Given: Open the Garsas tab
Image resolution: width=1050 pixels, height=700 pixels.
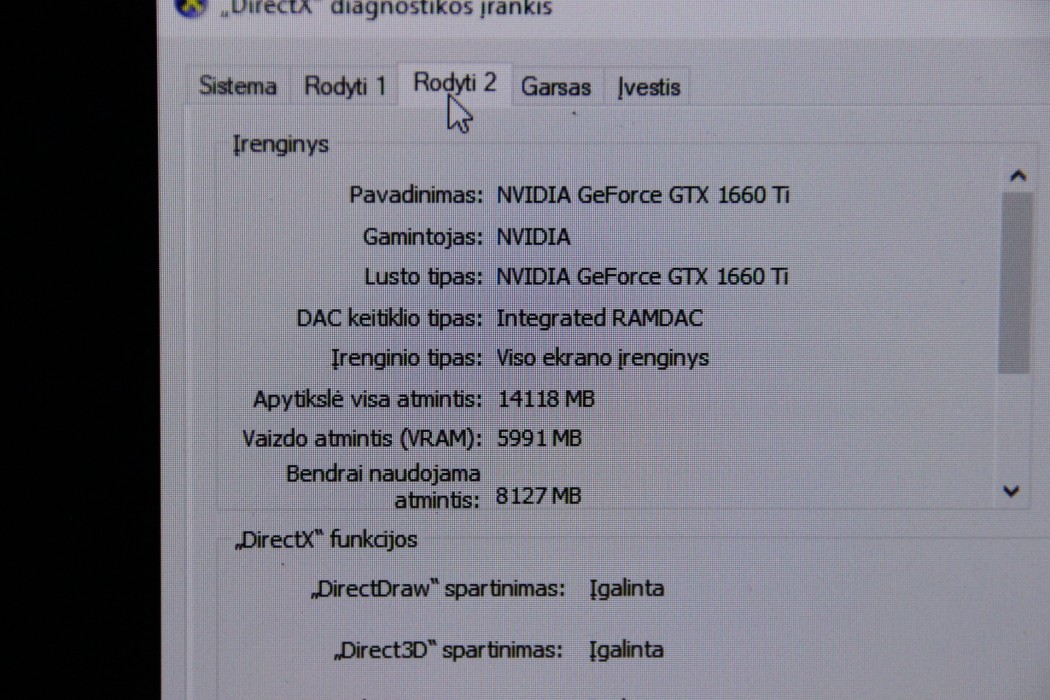Looking at the screenshot, I should pos(556,87).
